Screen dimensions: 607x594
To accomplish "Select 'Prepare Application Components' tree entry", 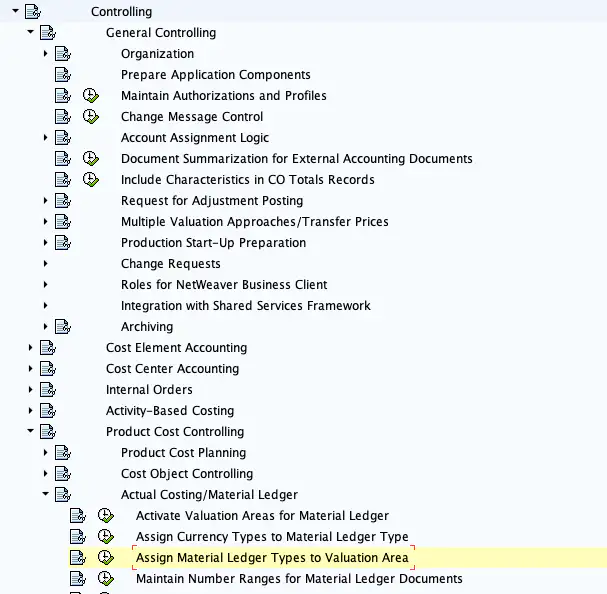I will [x=216, y=74].
